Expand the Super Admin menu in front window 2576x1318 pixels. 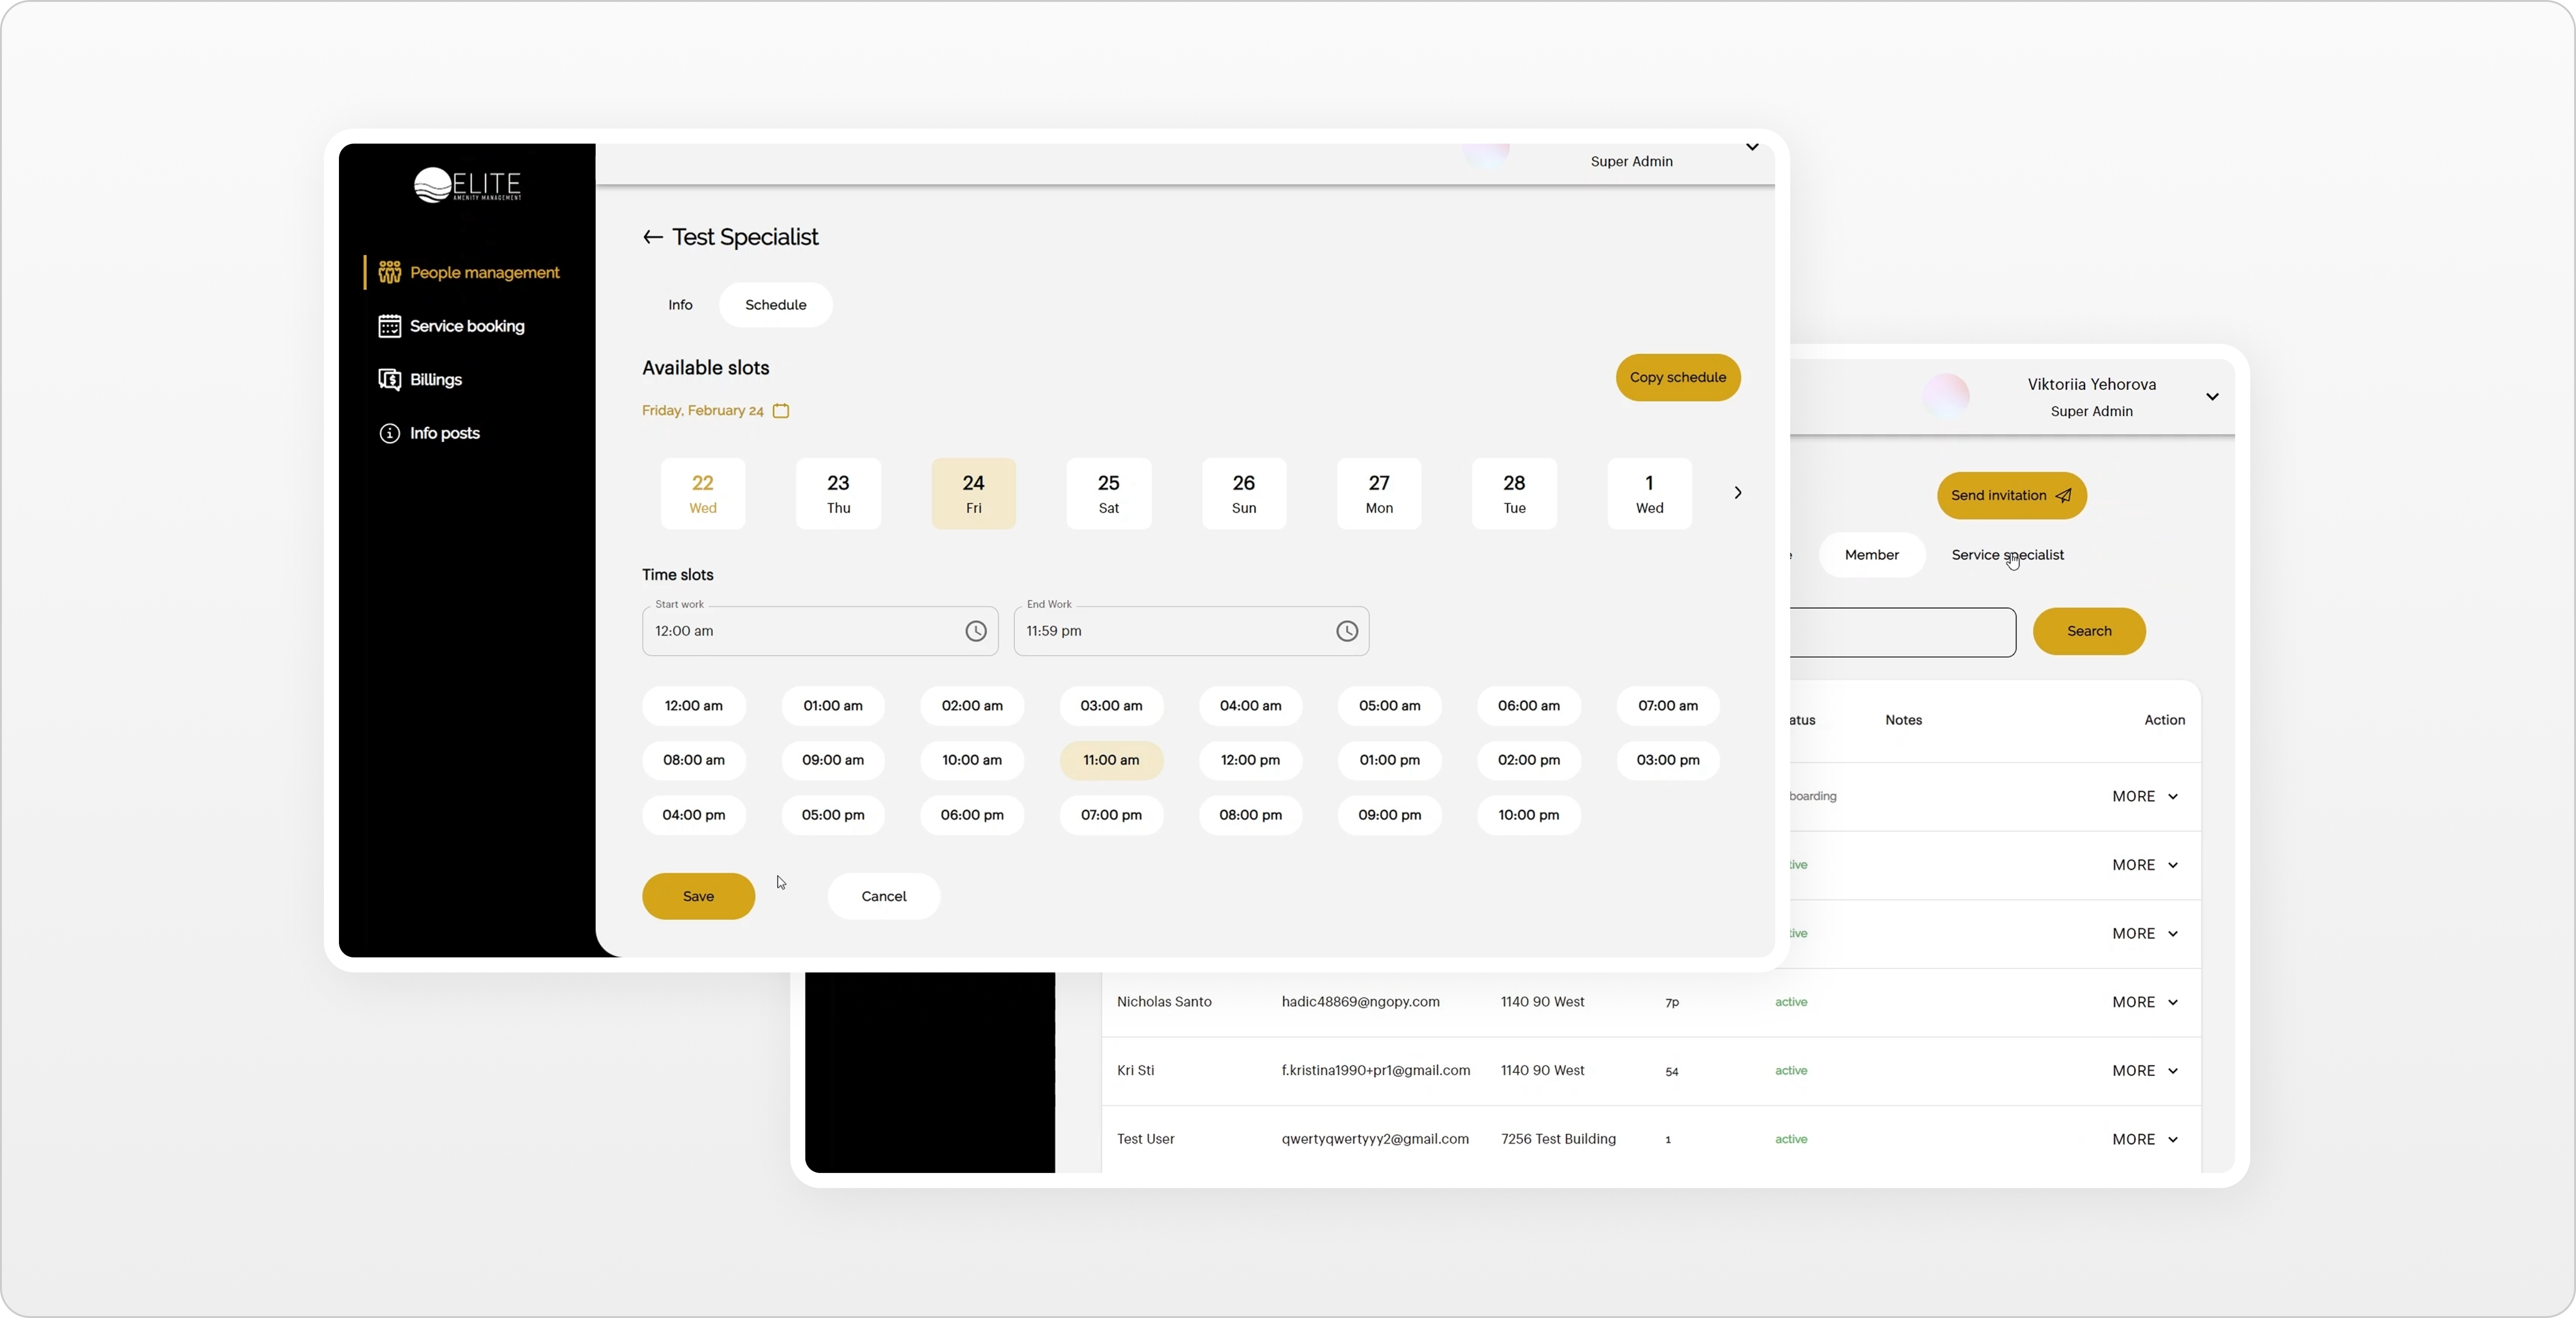click(x=1752, y=147)
